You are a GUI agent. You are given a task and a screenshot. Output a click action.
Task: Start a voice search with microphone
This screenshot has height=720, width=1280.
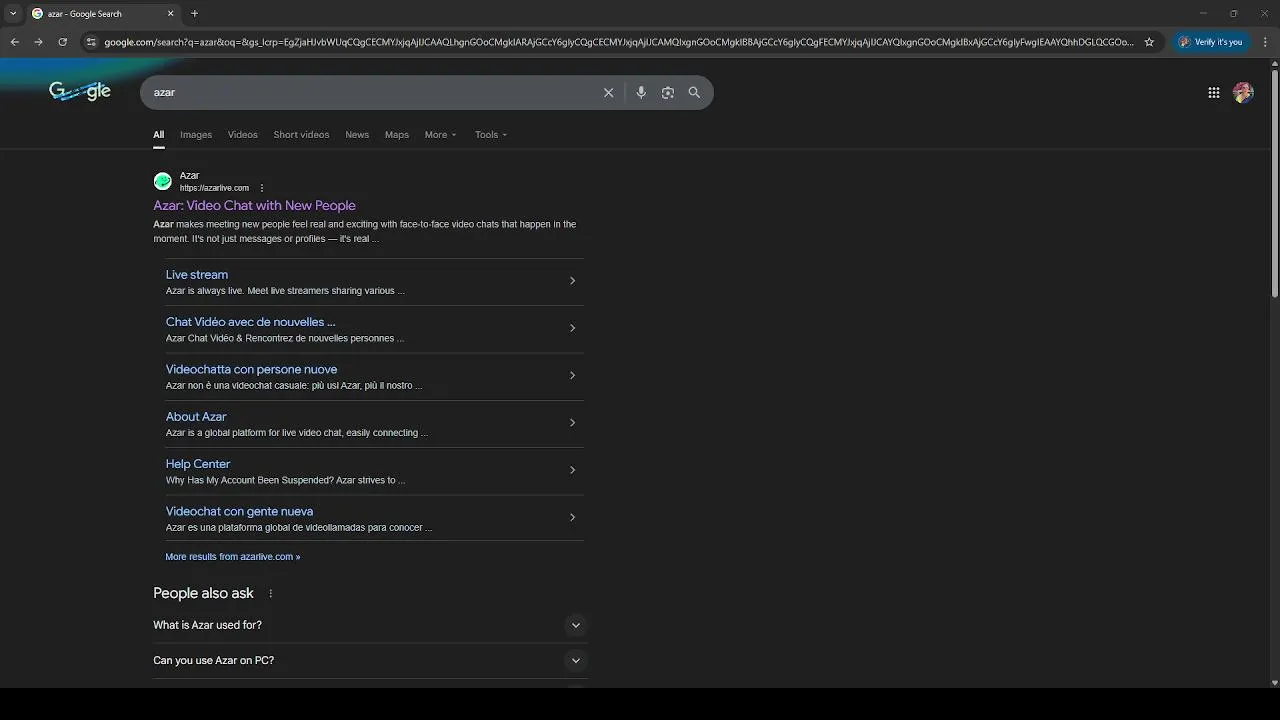(641, 93)
